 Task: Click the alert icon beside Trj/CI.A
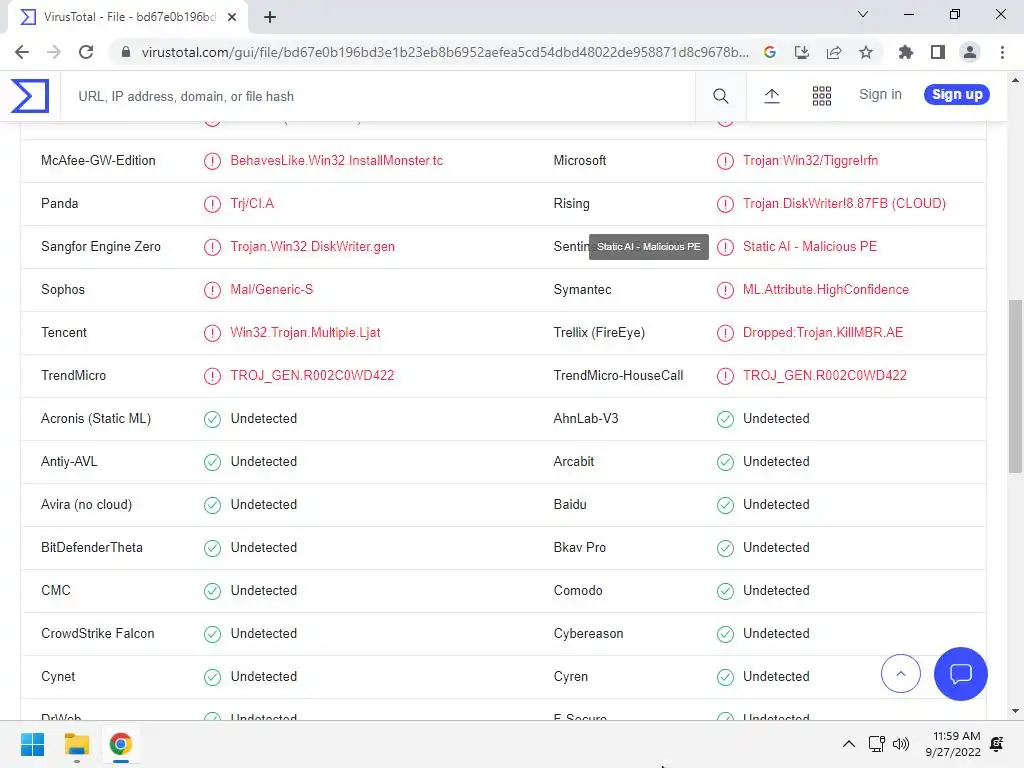[x=212, y=204]
